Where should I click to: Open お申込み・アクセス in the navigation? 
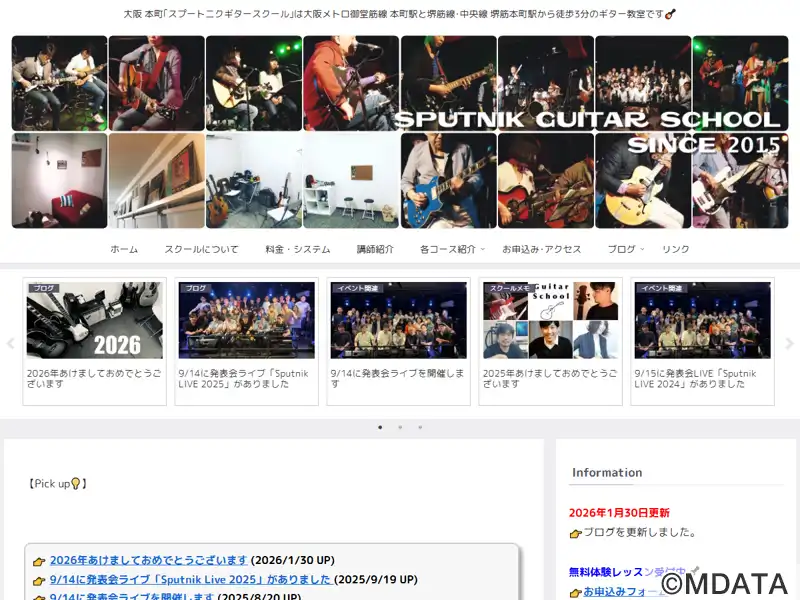(x=541, y=249)
